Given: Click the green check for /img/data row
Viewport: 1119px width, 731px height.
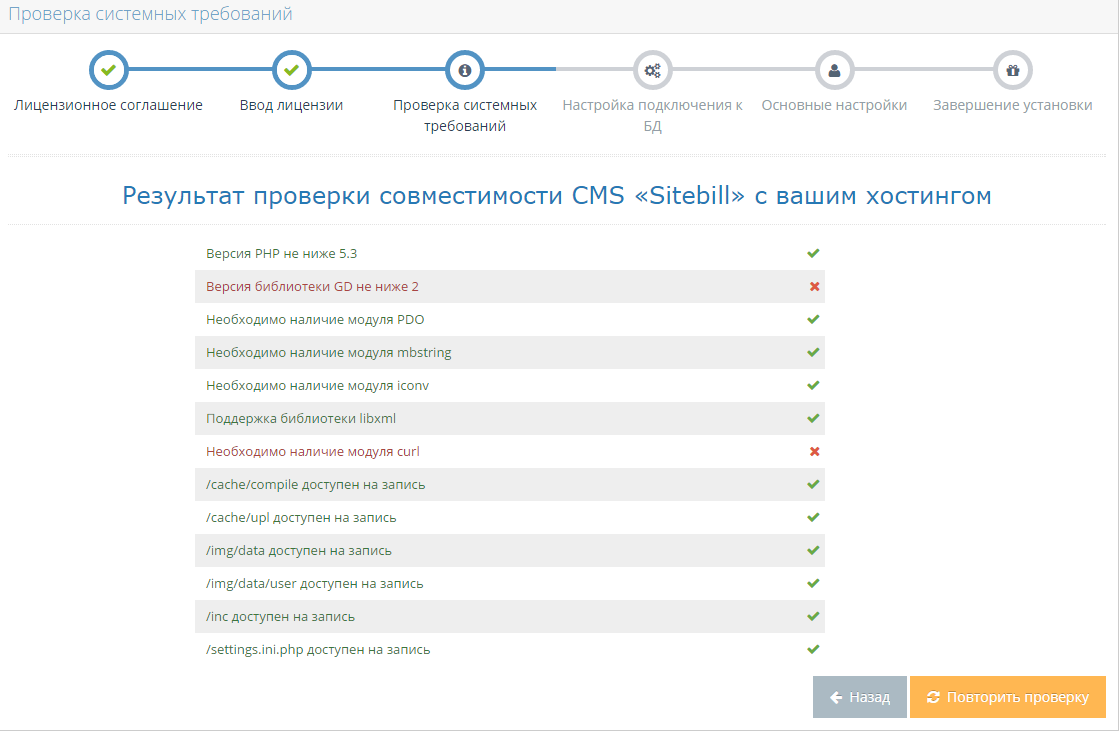Looking at the screenshot, I should point(813,550).
